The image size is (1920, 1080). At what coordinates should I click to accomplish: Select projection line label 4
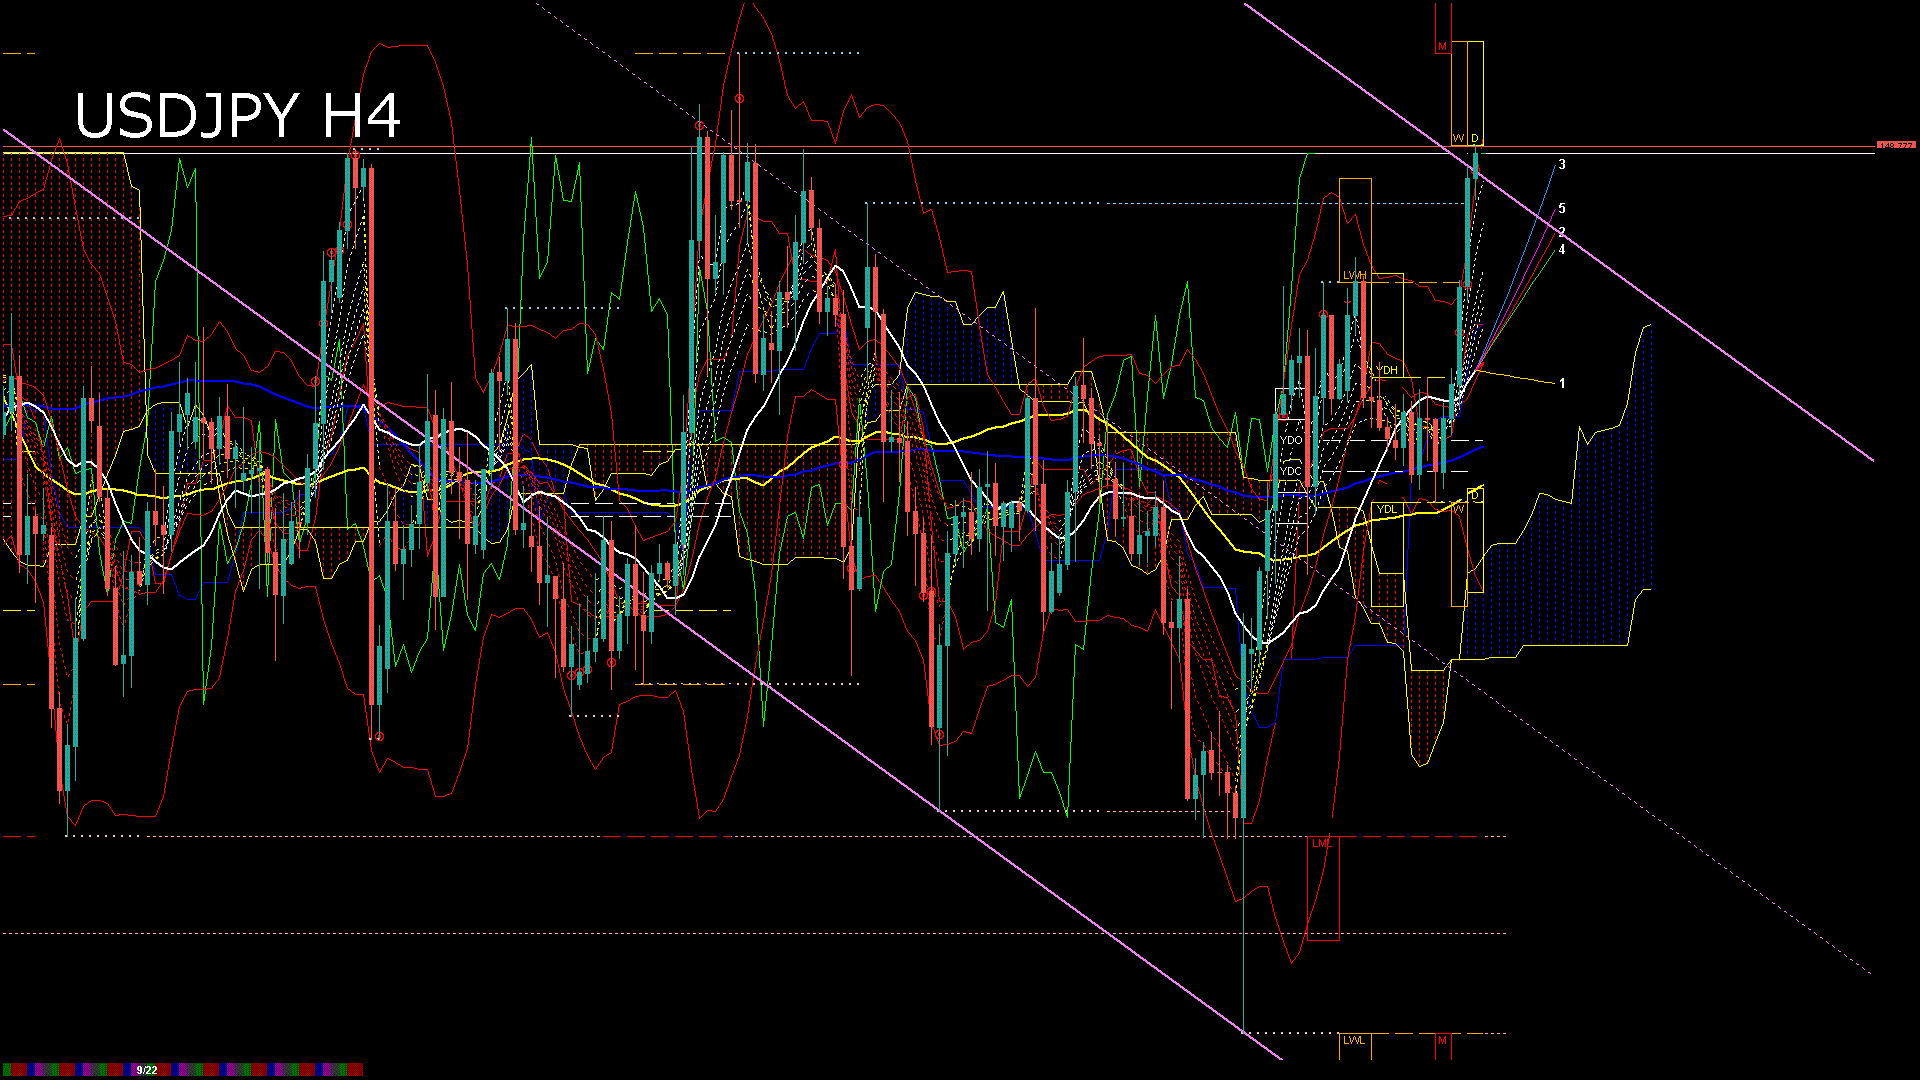[x=1562, y=250]
